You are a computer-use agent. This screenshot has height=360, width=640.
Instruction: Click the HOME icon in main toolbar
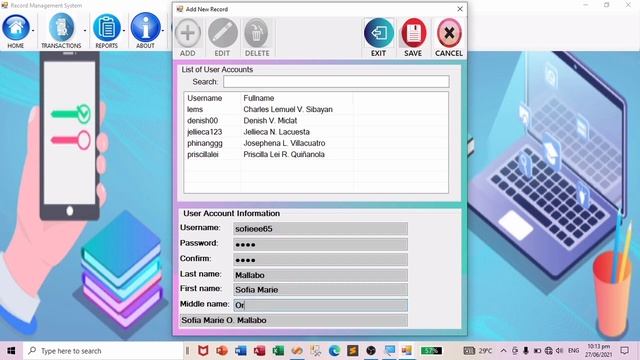pos(16,27)
